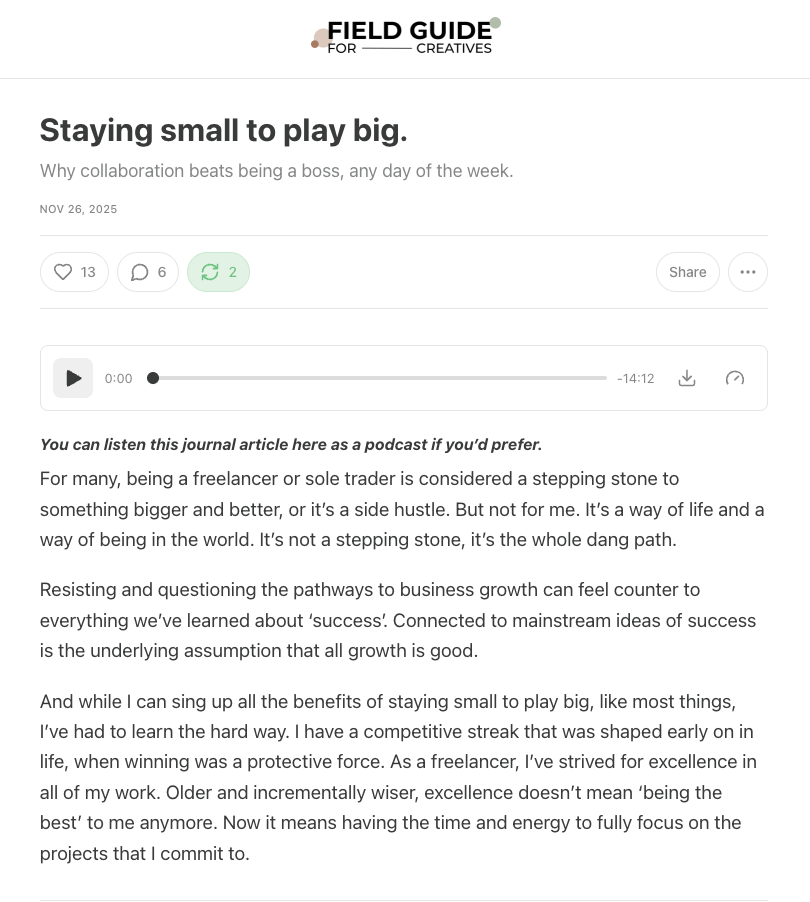Restack the post using the green arrows icon
The image size is (810, 902).
point(218,272)
